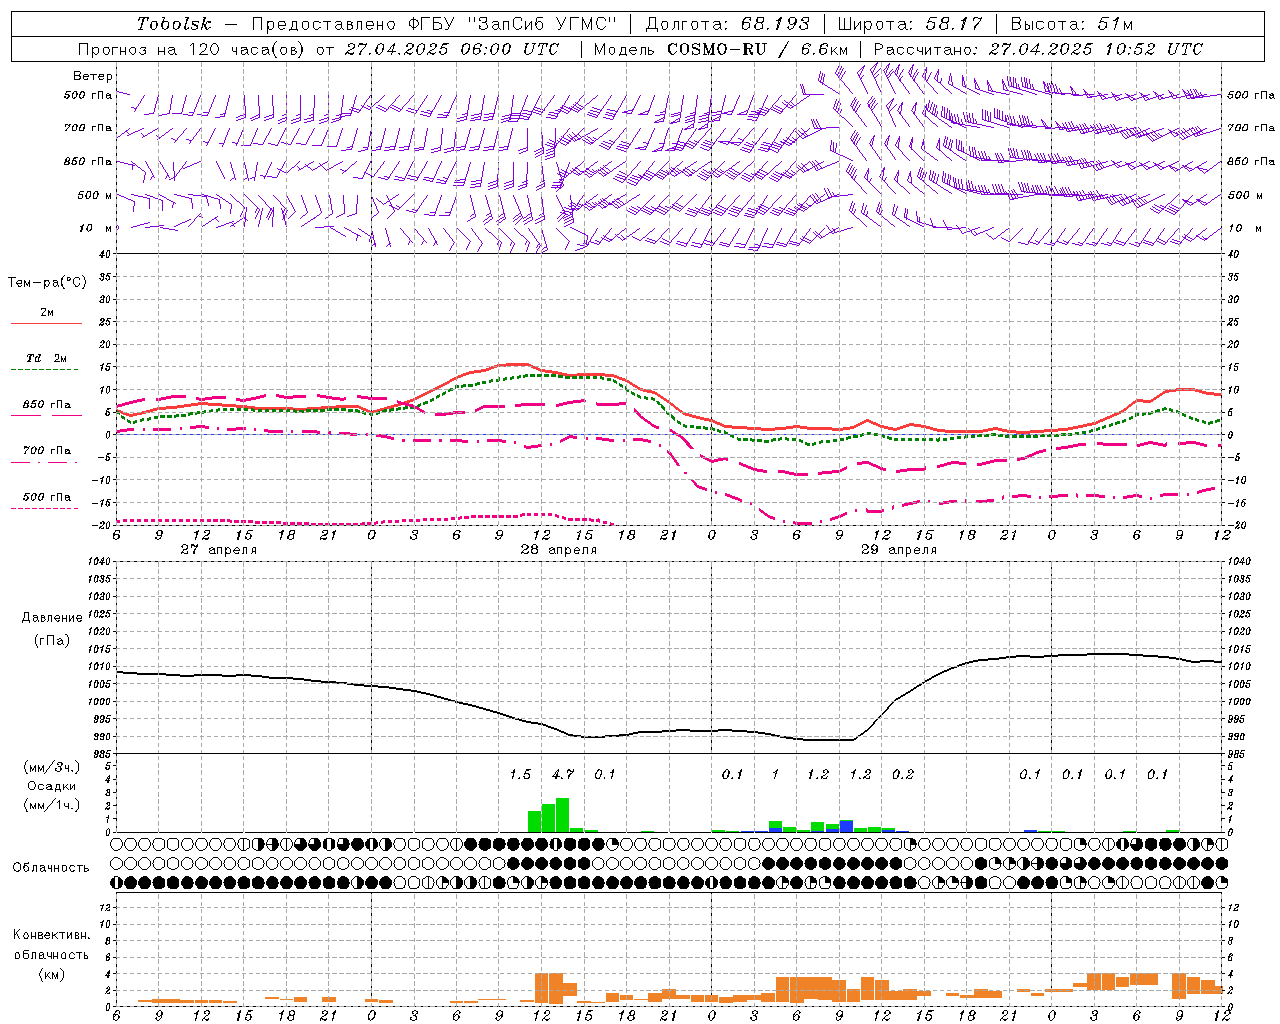The image size is (1280, 1024).
Task: Click the "Модель COSMO-RU / 6.6км" text
Action: click(x=721, y=49)
